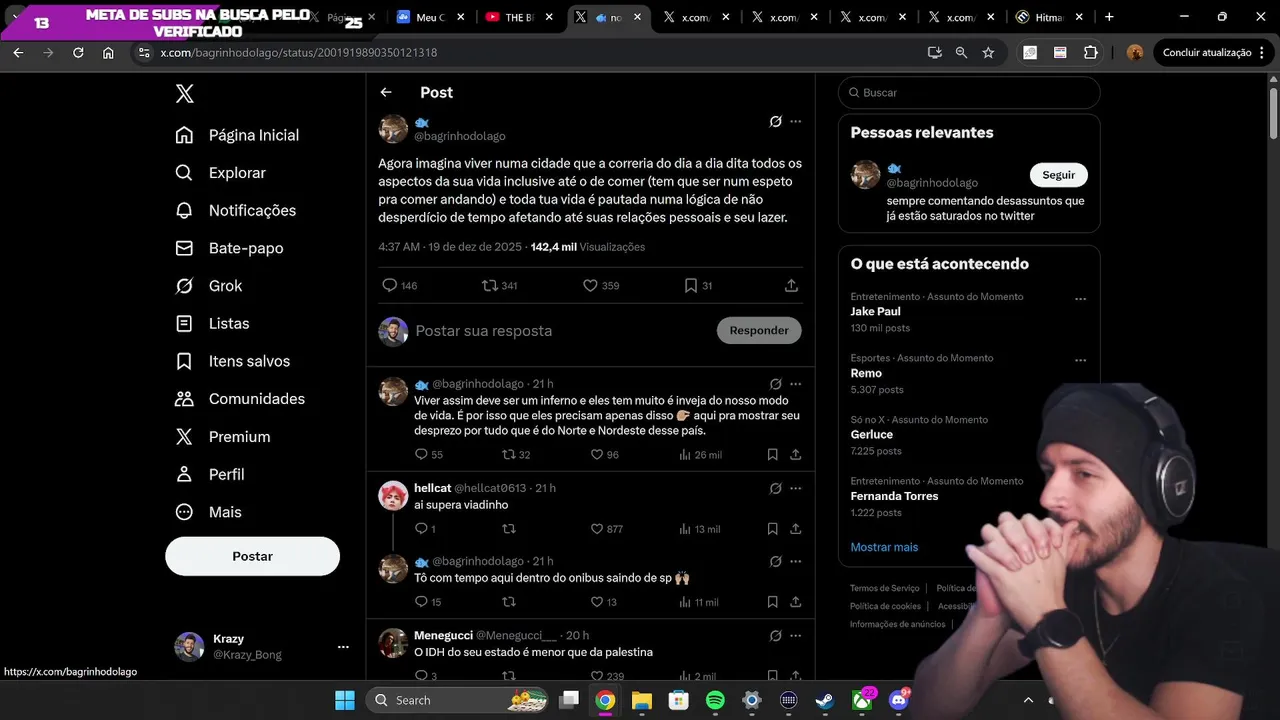
Task: Click the address bar URL
Action: [x=299, y=52]
